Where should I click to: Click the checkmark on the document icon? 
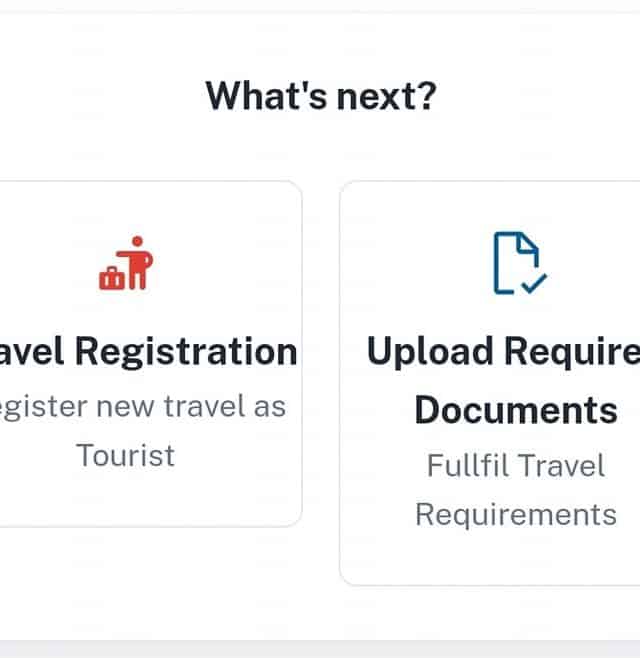534,283
